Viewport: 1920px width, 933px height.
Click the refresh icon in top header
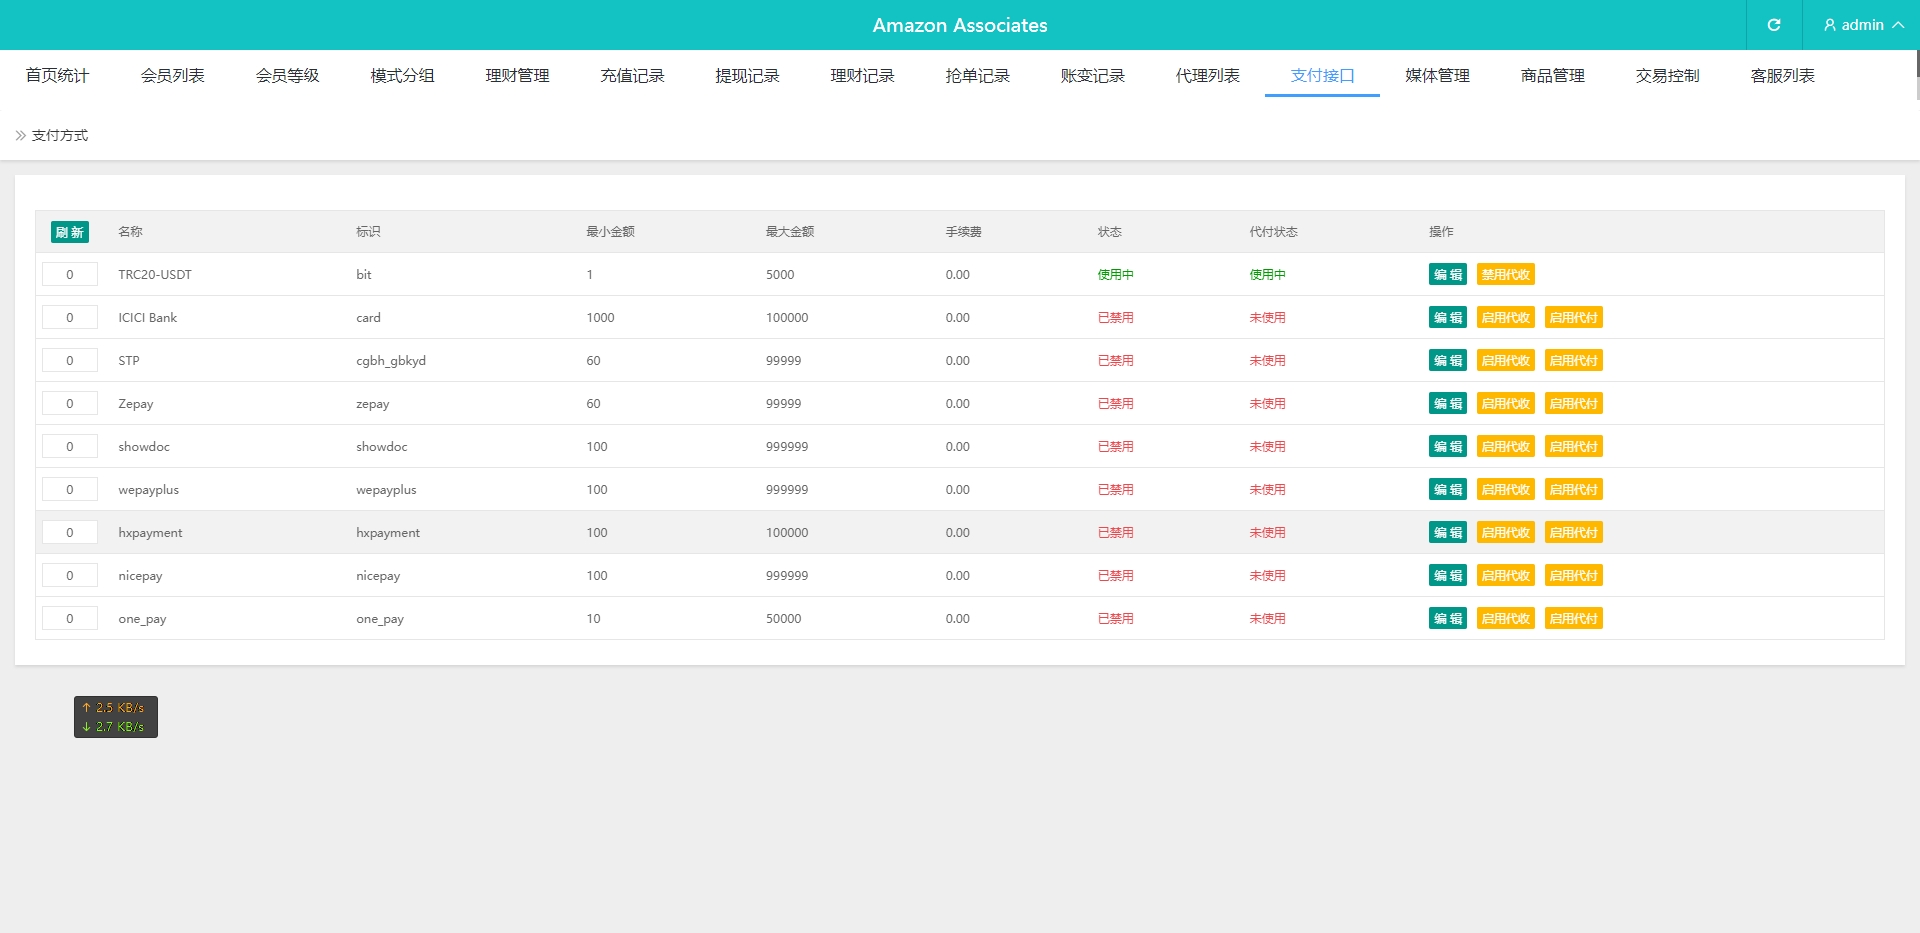click(x=1773, y=25)
